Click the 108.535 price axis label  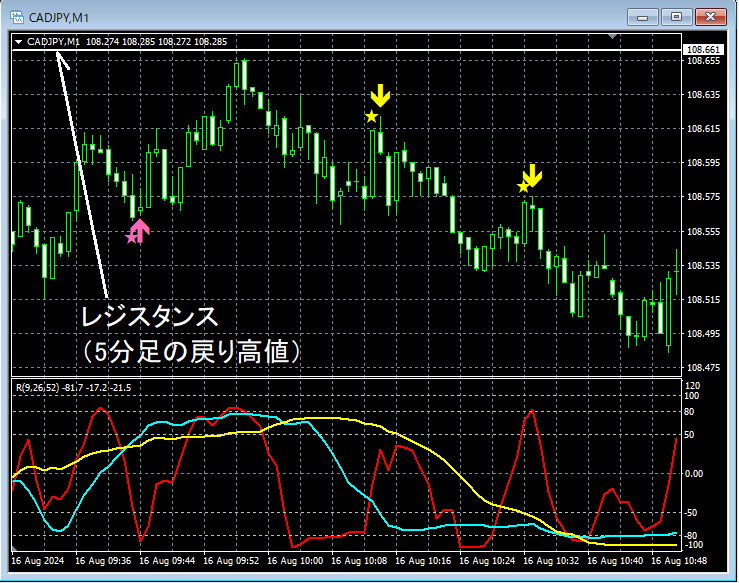[703, 265]
